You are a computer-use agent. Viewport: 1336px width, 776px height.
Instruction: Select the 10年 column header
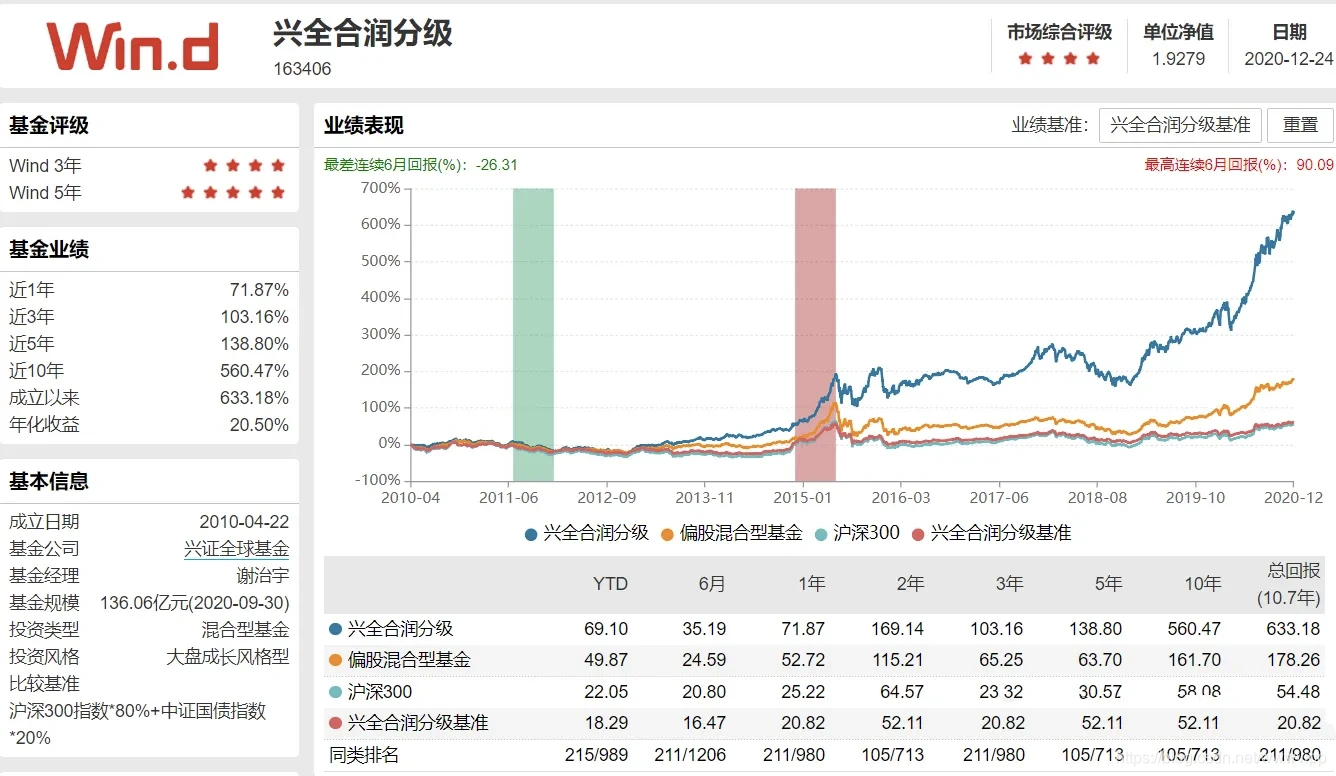point(1202,584)
